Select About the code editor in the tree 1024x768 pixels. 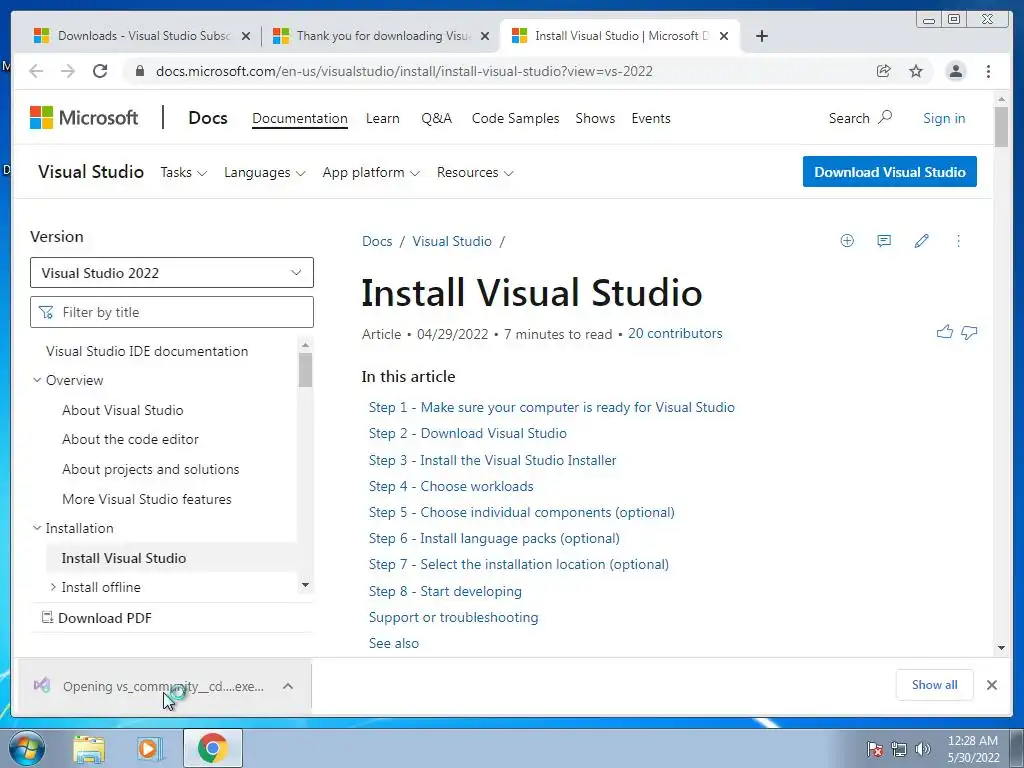[130, 440]
